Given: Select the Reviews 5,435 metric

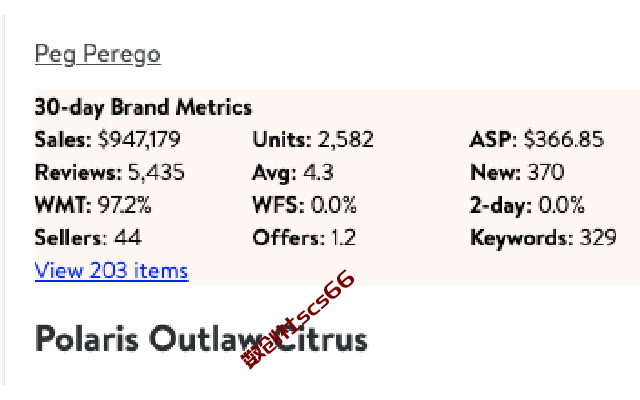Looking at the screenshot, I should [x=109, y=172].
